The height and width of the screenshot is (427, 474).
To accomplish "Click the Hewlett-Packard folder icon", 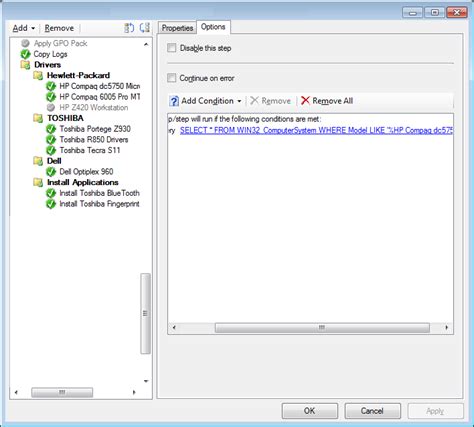I will [x=38, y=75].
